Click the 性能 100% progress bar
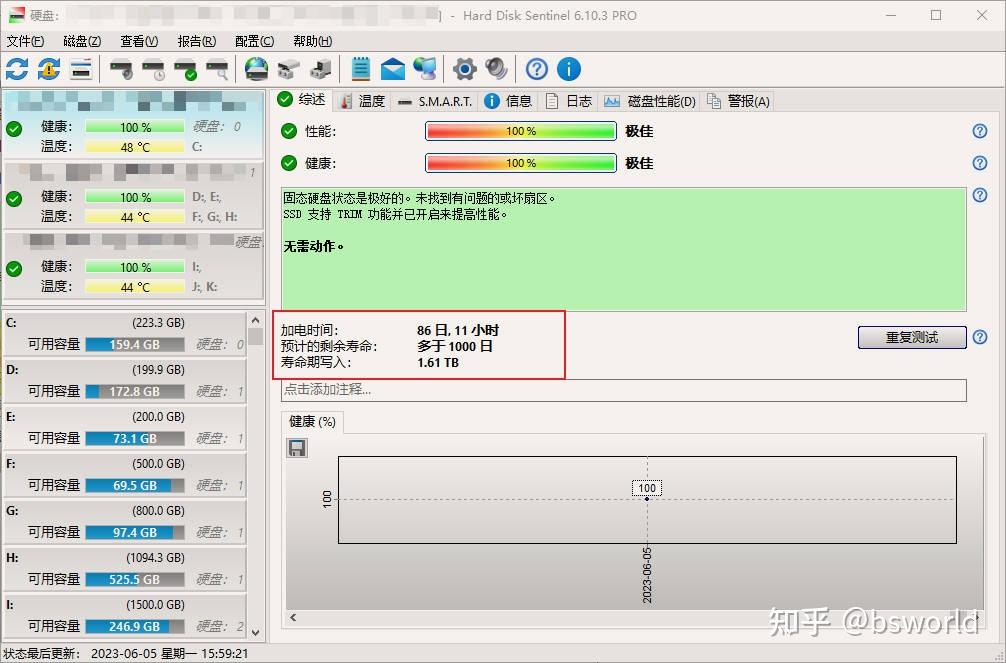Image resolution: width=1006 pixels, height=663 pixels. pyautogui.click(x=520, y=131)
